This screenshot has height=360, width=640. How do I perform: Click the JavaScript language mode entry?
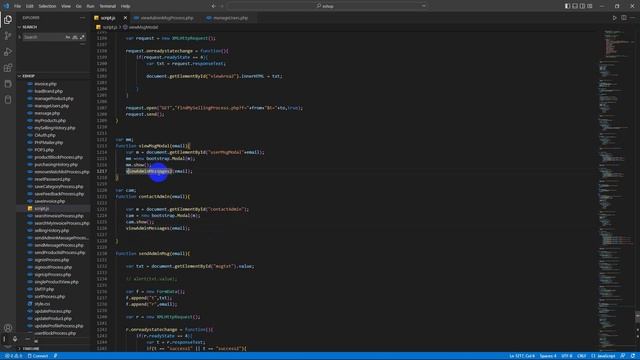point(603,356)
